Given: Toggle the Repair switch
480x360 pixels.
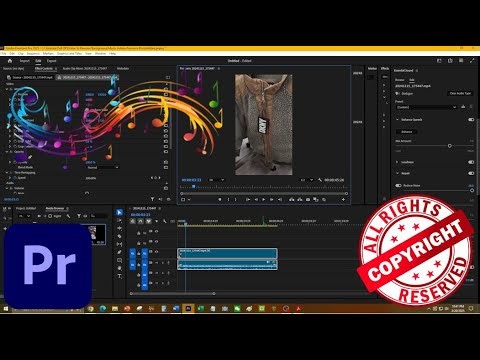Looking at the screenshot, I should [x=471, y=173].
